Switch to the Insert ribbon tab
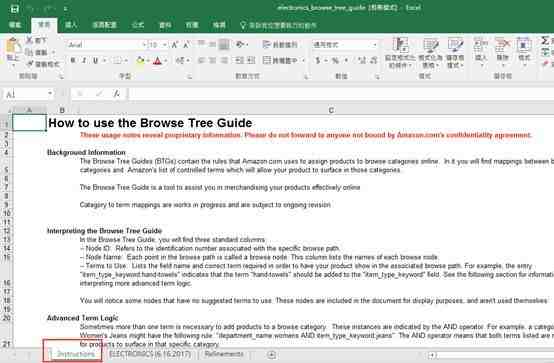 [71, 25]
